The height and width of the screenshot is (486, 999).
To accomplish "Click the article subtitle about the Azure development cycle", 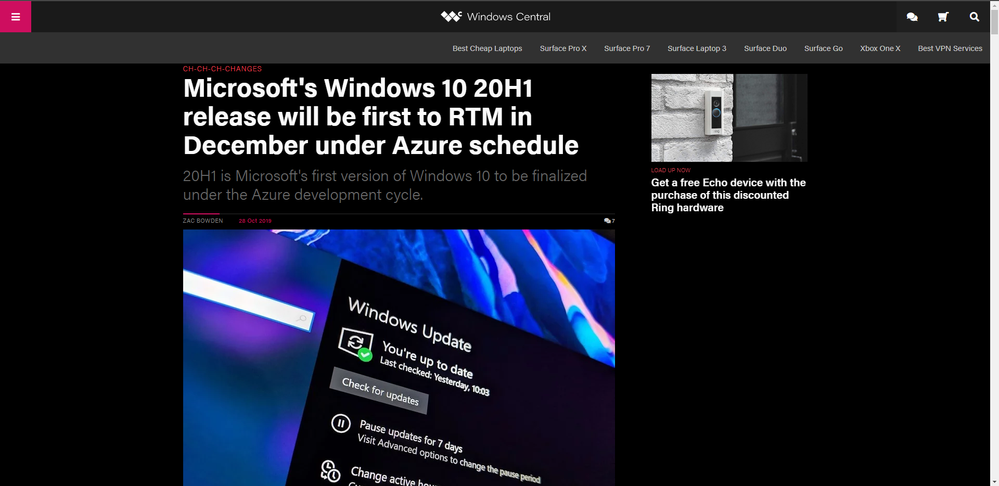I will [385, 185].
